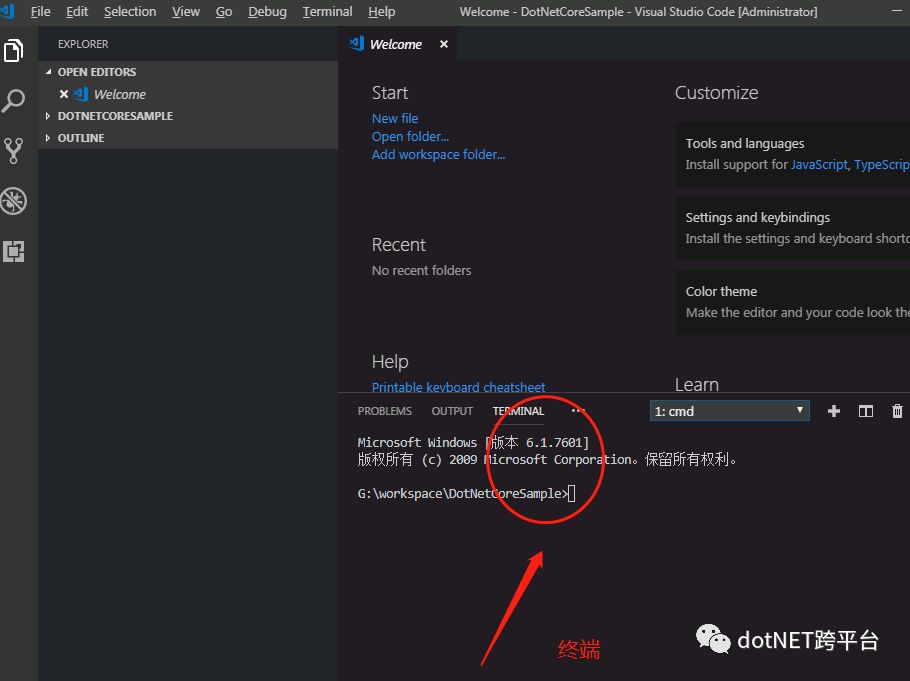Open the Debug view icon
The image size is (910, 681).
[x=13, y=201]
